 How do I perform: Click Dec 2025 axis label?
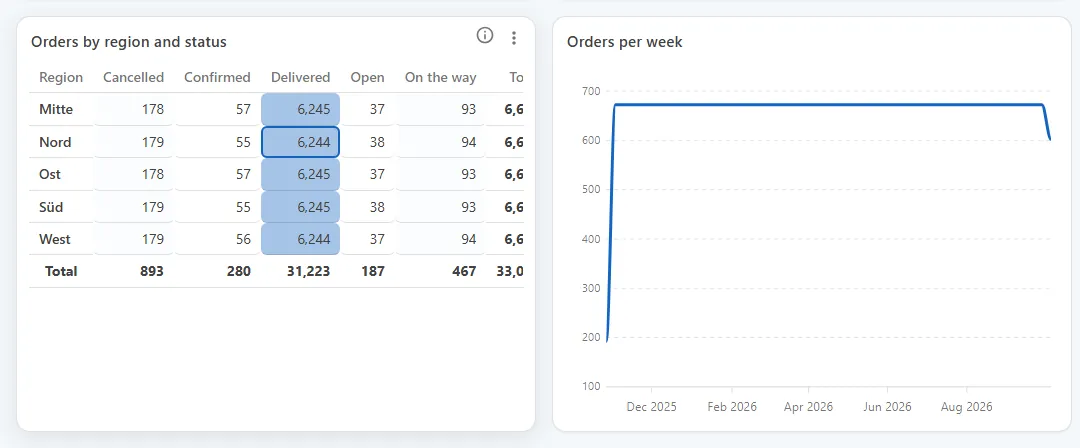click(652, 407)
